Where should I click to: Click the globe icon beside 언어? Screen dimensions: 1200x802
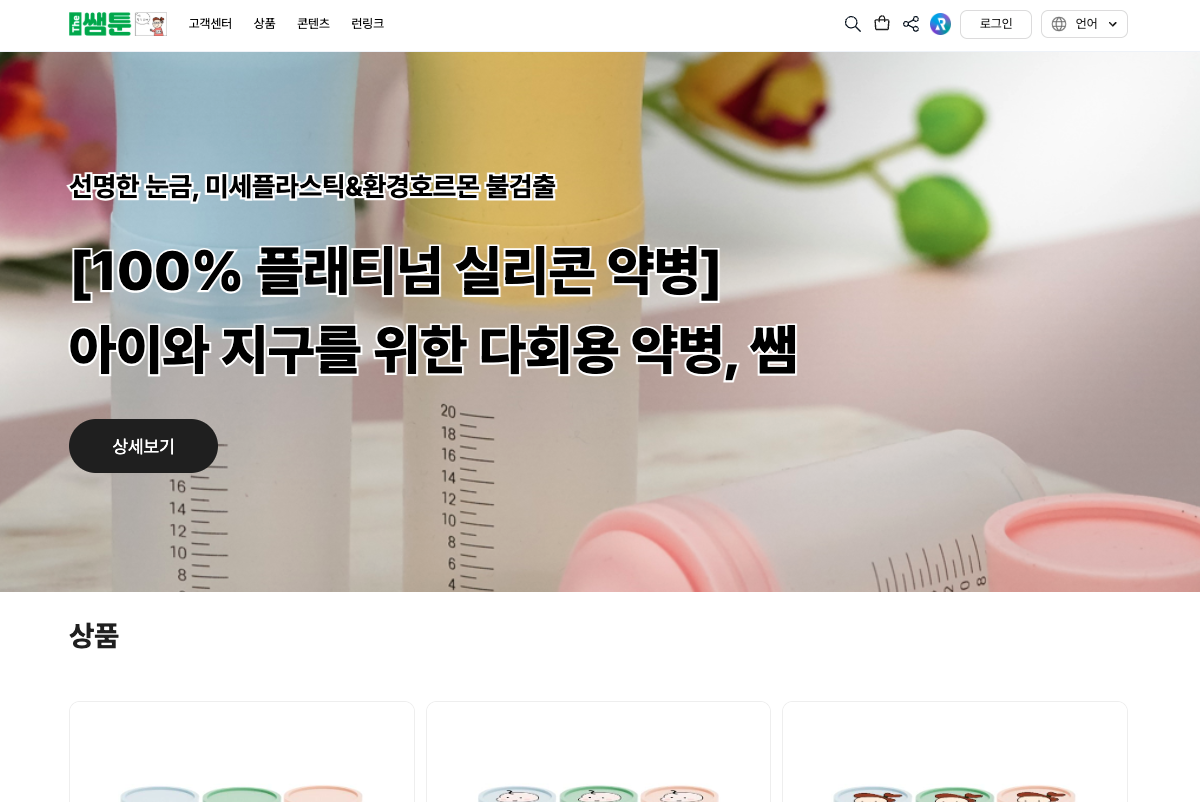click(1059, 24)
